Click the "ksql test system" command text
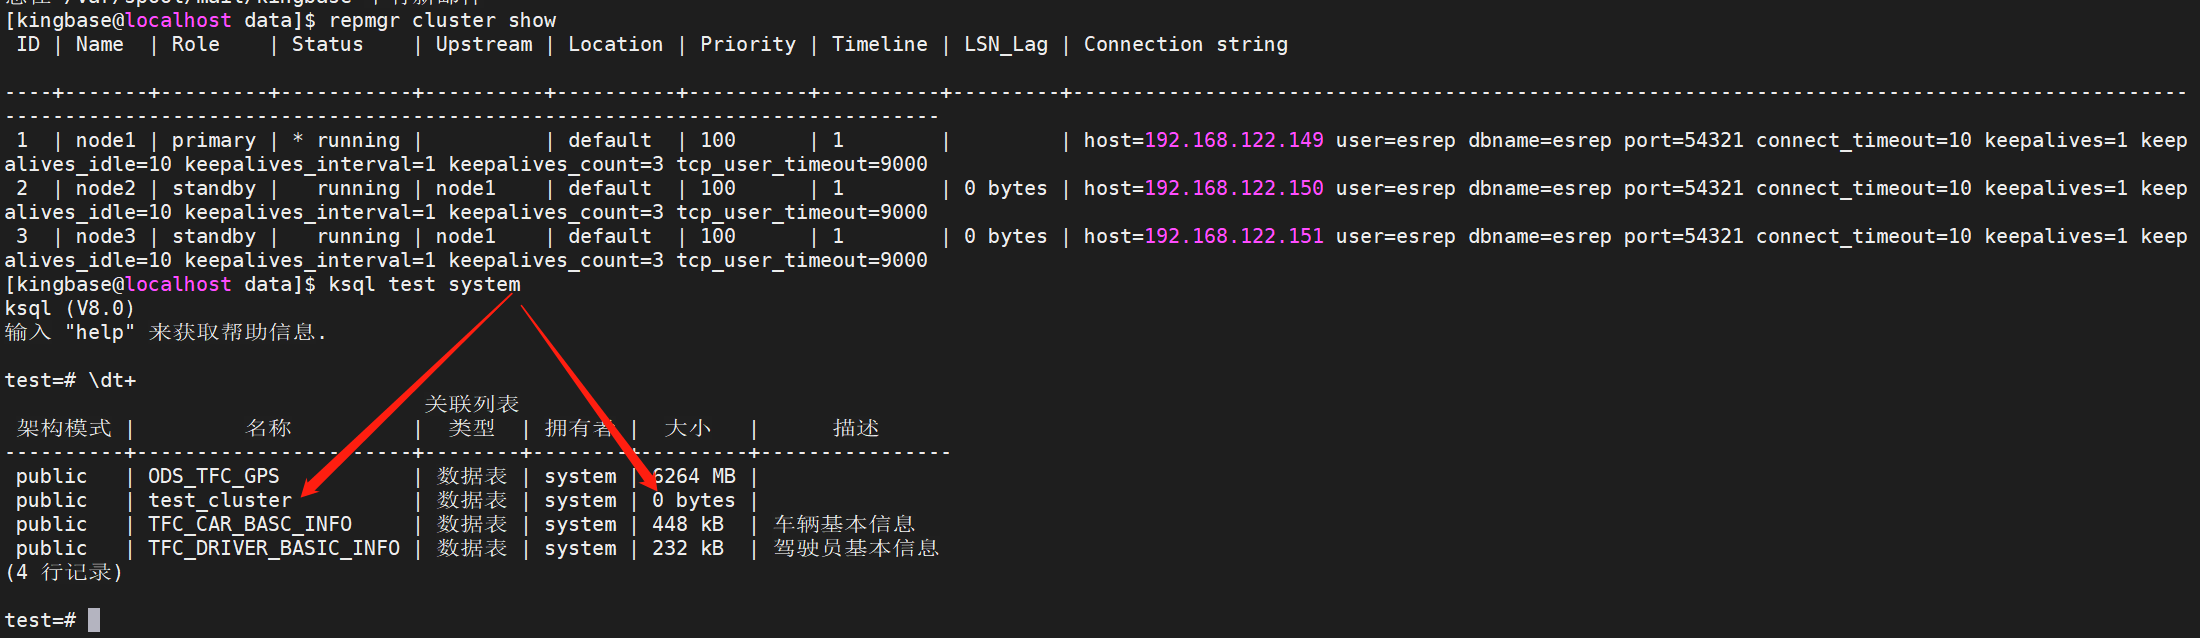This screenshot has width=2200, height=638. point(424,284)
